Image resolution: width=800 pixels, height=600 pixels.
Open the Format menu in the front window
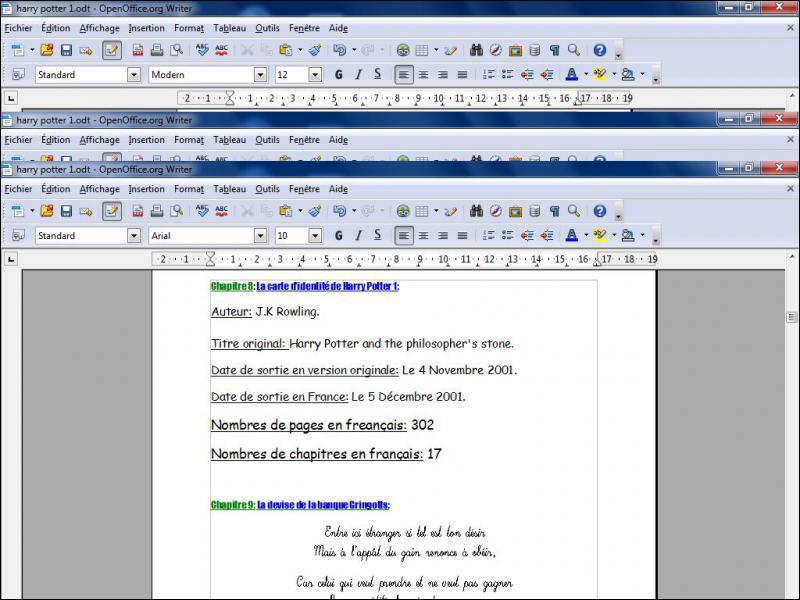[x=189, y=189]
